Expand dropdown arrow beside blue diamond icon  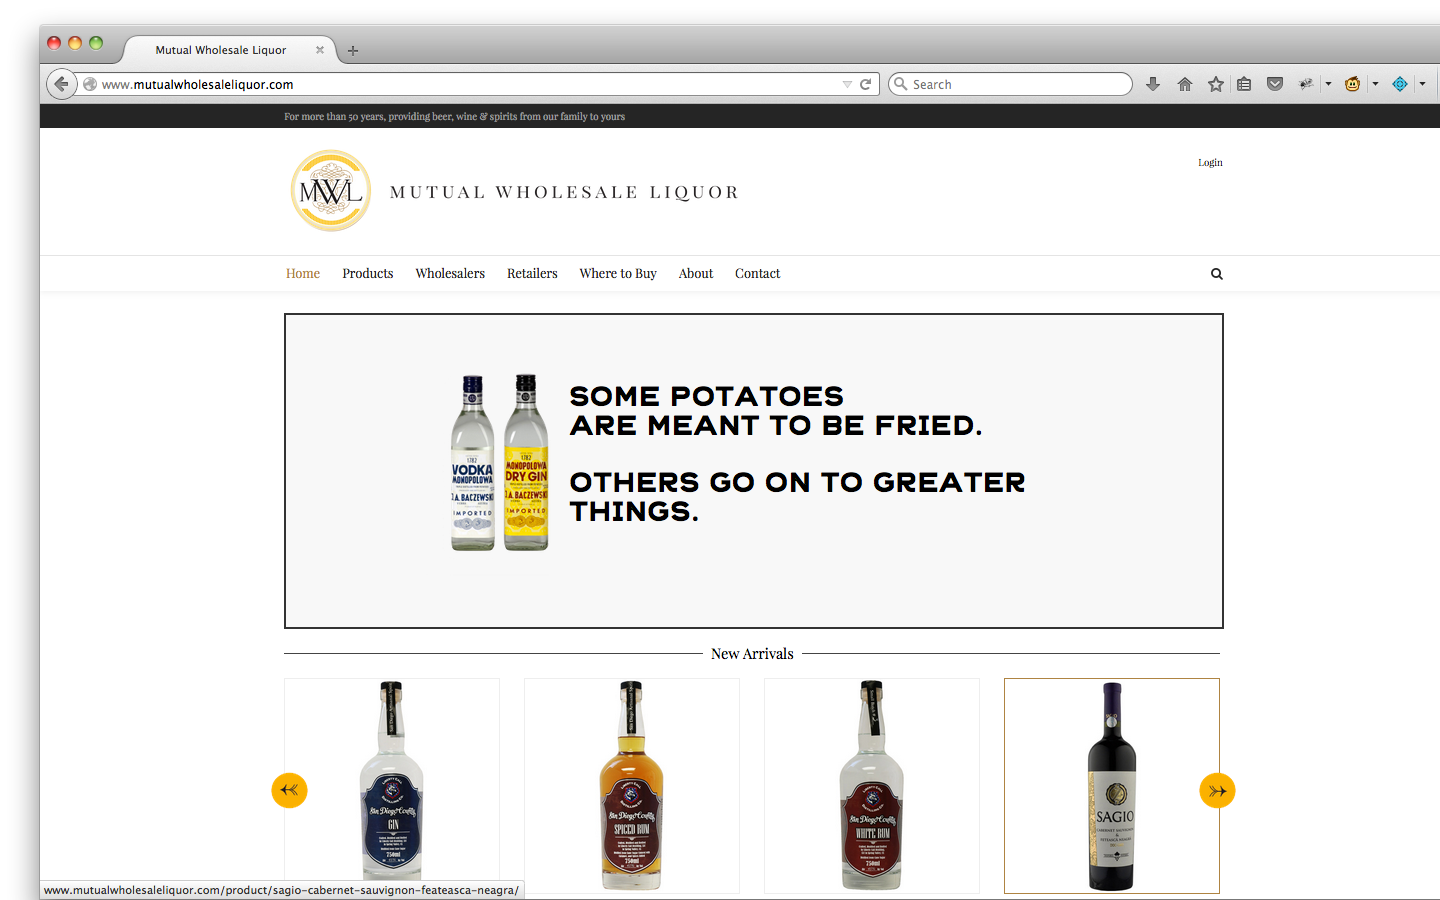tap(1422, 84)
